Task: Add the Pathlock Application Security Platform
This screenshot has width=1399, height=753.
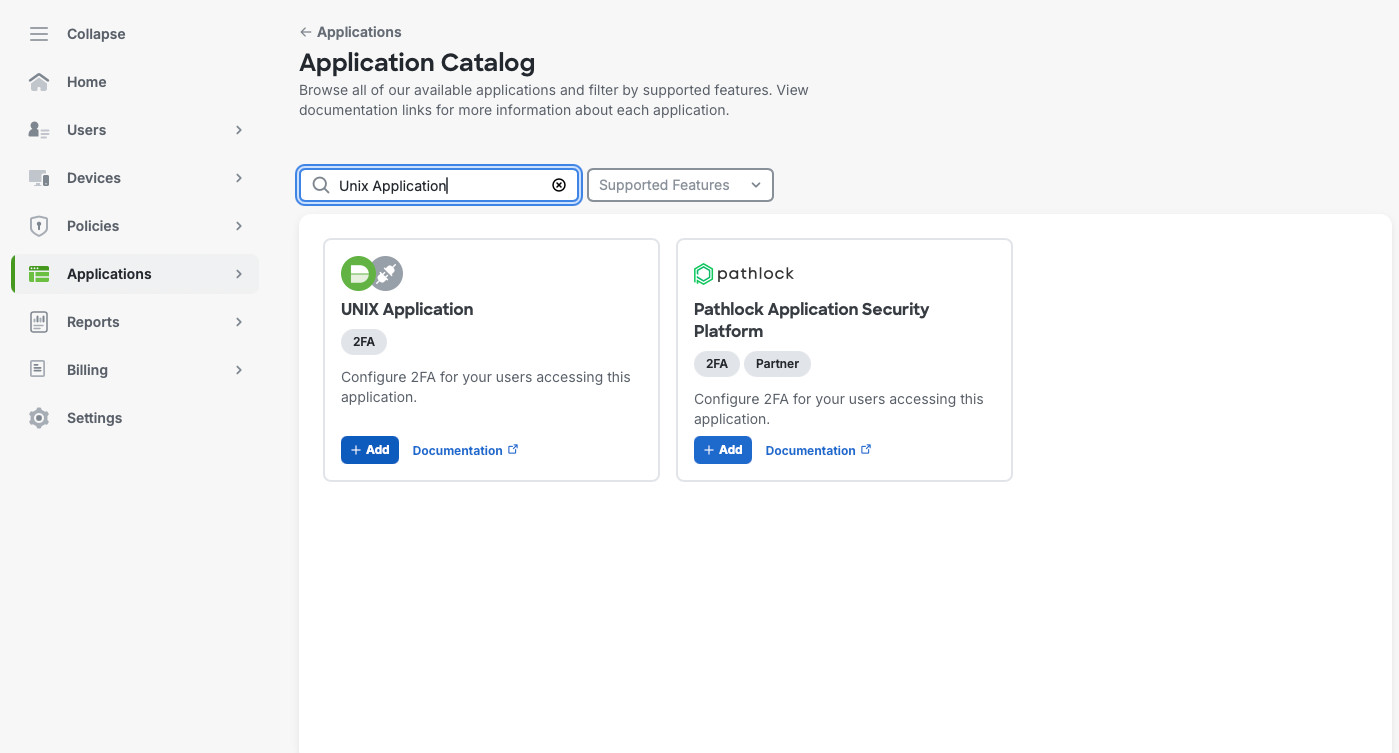Action: point(723,450)
